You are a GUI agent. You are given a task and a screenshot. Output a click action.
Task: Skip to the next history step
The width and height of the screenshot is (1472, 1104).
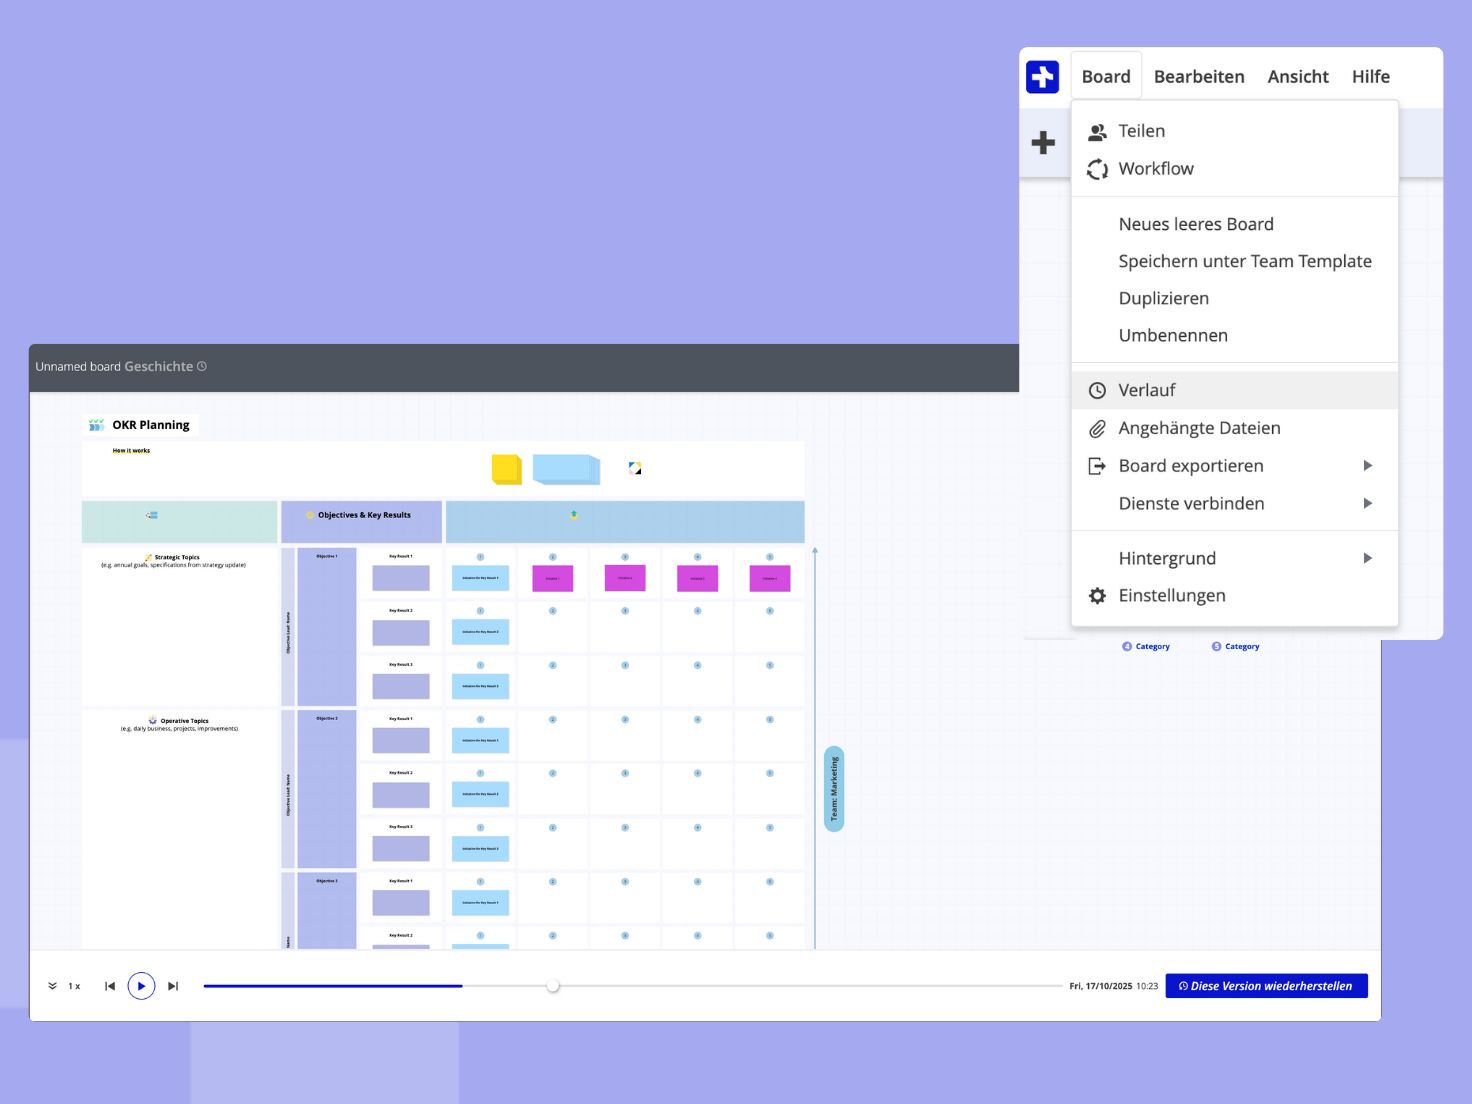(173, 986)
